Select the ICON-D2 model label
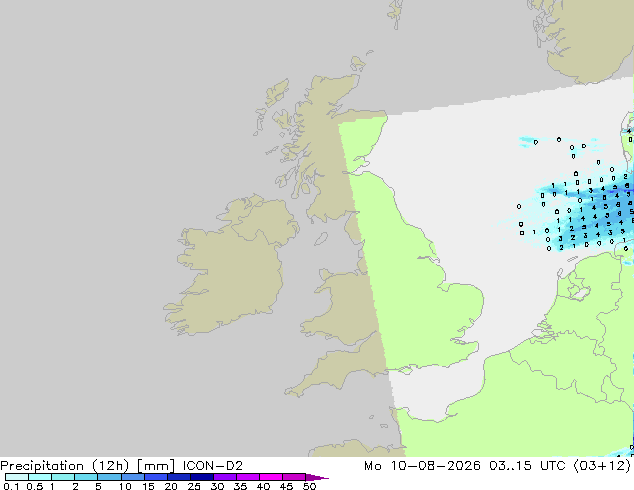 point(213,466)
